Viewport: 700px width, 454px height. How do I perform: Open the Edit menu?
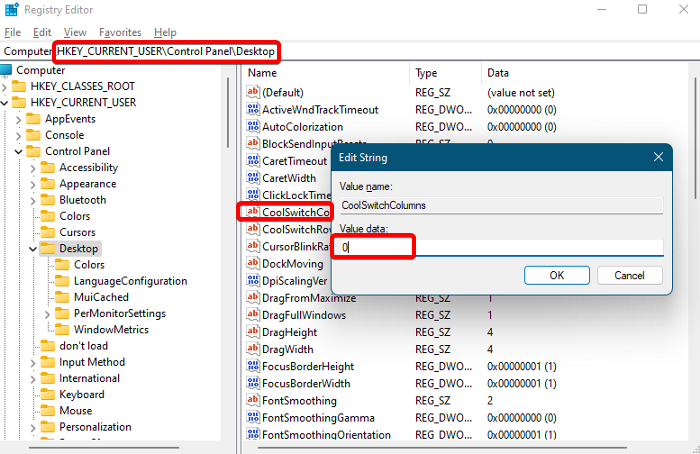[x=42, y=32]
